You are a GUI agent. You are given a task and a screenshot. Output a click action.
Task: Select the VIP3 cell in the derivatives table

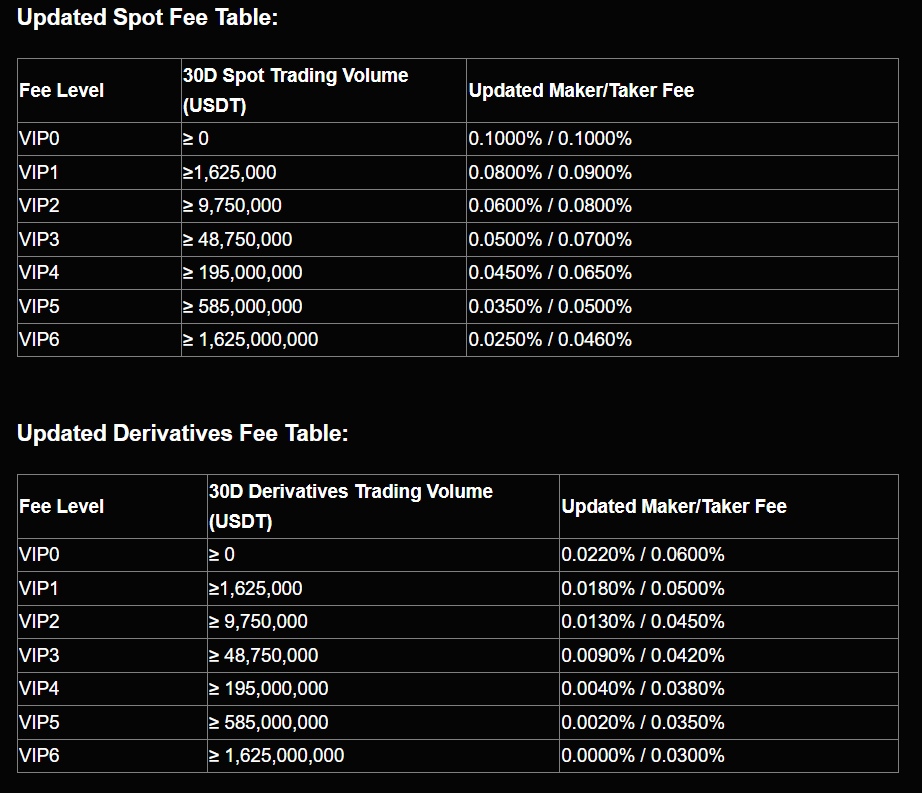[x=40, y=655]
